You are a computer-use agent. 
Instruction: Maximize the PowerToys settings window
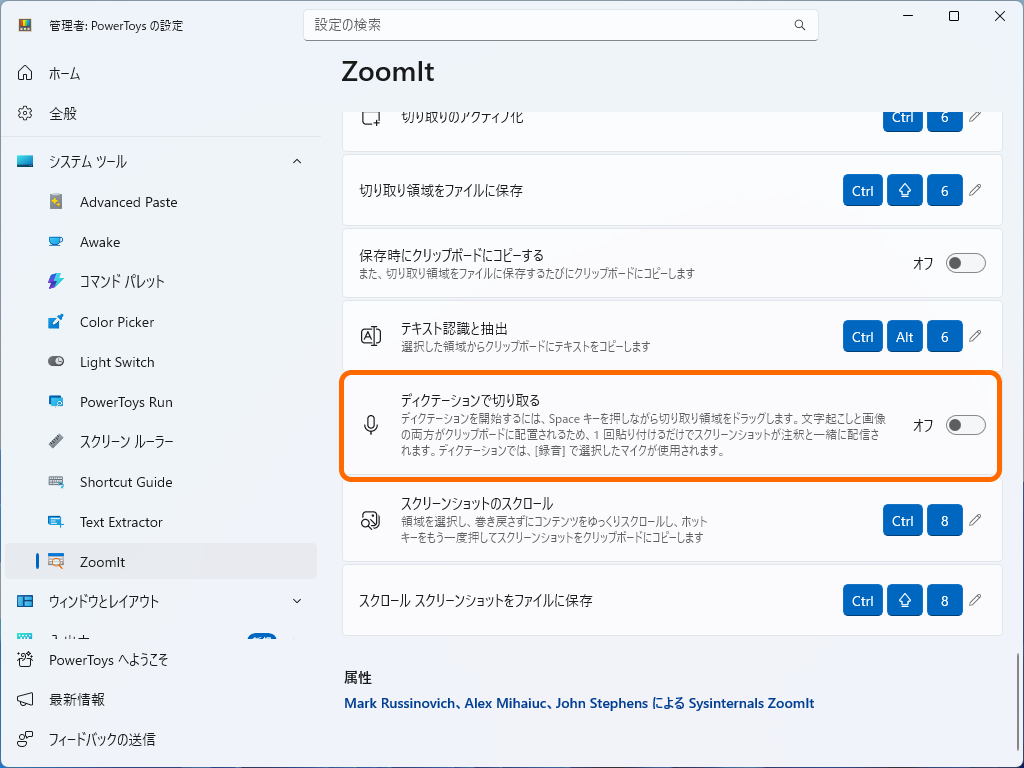click(954, 16)
